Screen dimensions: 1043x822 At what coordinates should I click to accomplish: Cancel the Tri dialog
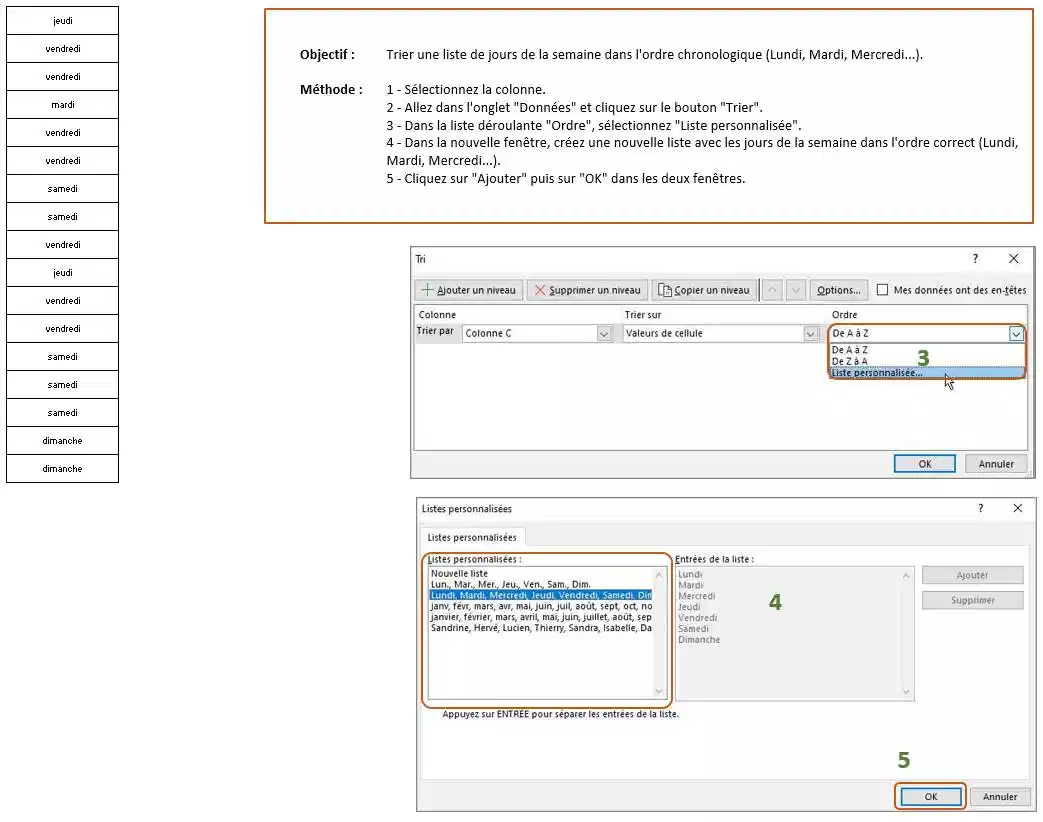pos(996,464)
